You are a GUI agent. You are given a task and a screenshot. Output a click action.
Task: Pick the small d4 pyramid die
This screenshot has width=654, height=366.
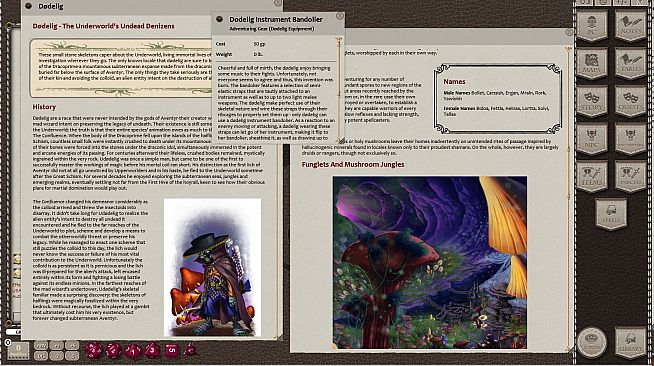pos(191,350)
